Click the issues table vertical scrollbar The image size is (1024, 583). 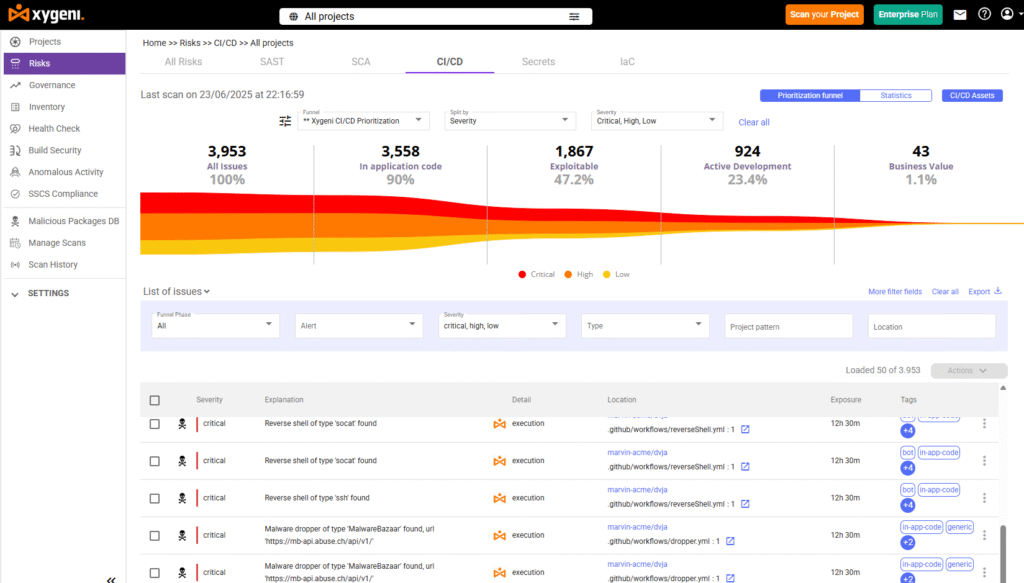[1003, 554]
